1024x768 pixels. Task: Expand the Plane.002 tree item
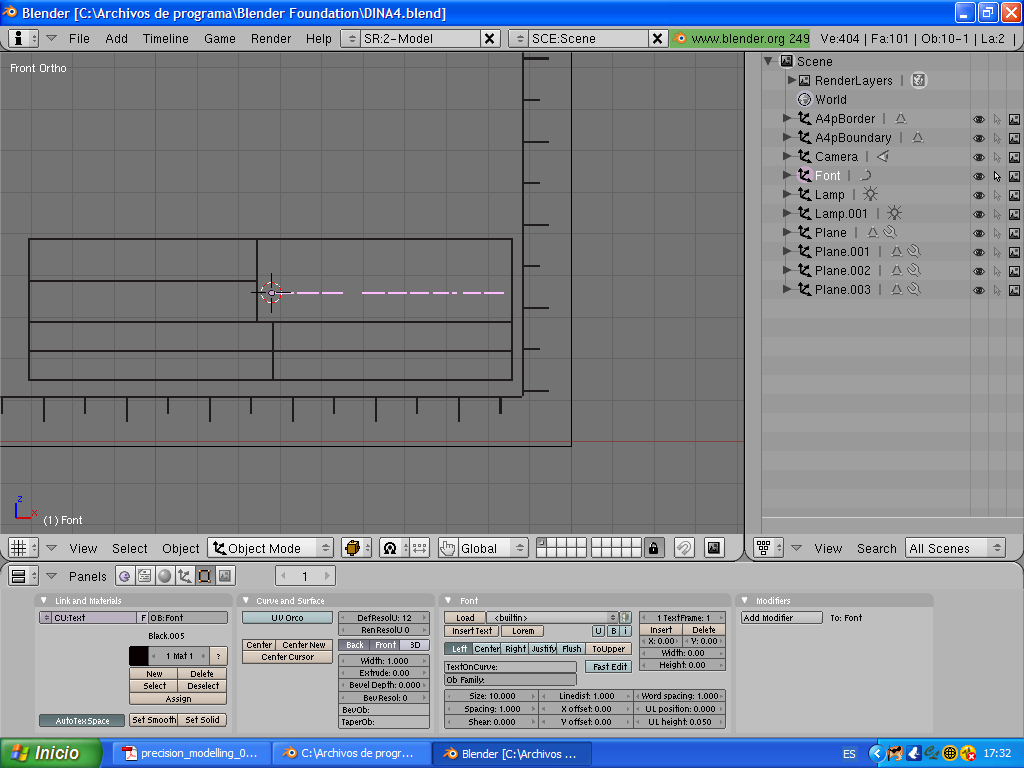787,270
